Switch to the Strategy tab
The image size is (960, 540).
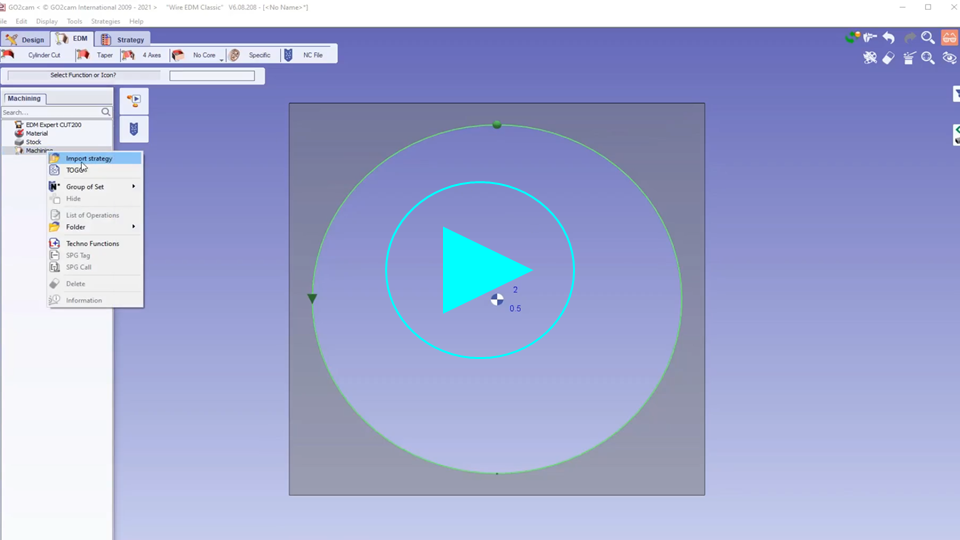pyautogui.click(x=123, y=39)
